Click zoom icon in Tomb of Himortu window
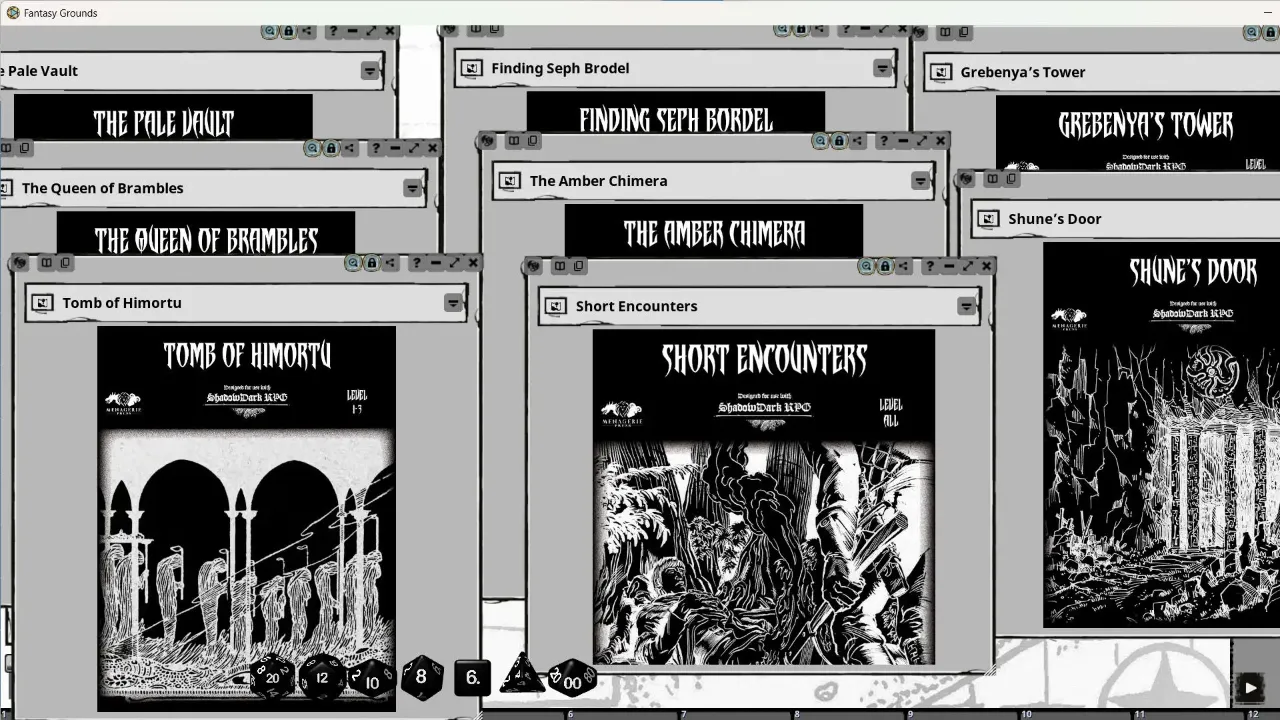The image size is (1280, 720). (352, 263)
